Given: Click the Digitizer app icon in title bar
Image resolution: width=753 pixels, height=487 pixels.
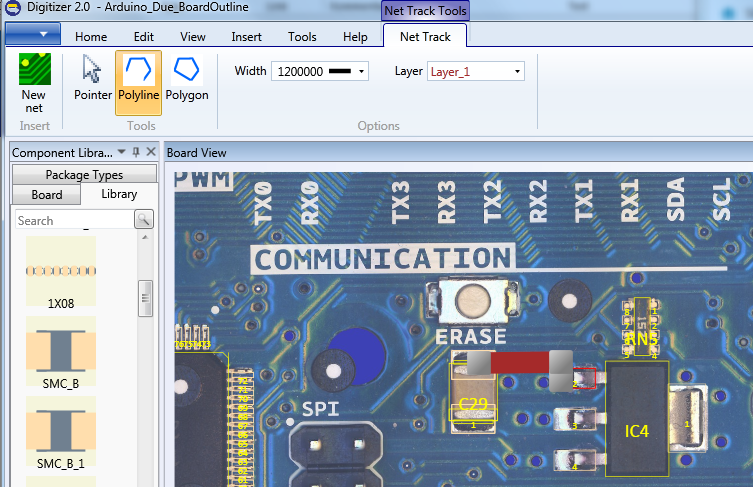Looking at the screenshot, I should click(x=13, y=7).
